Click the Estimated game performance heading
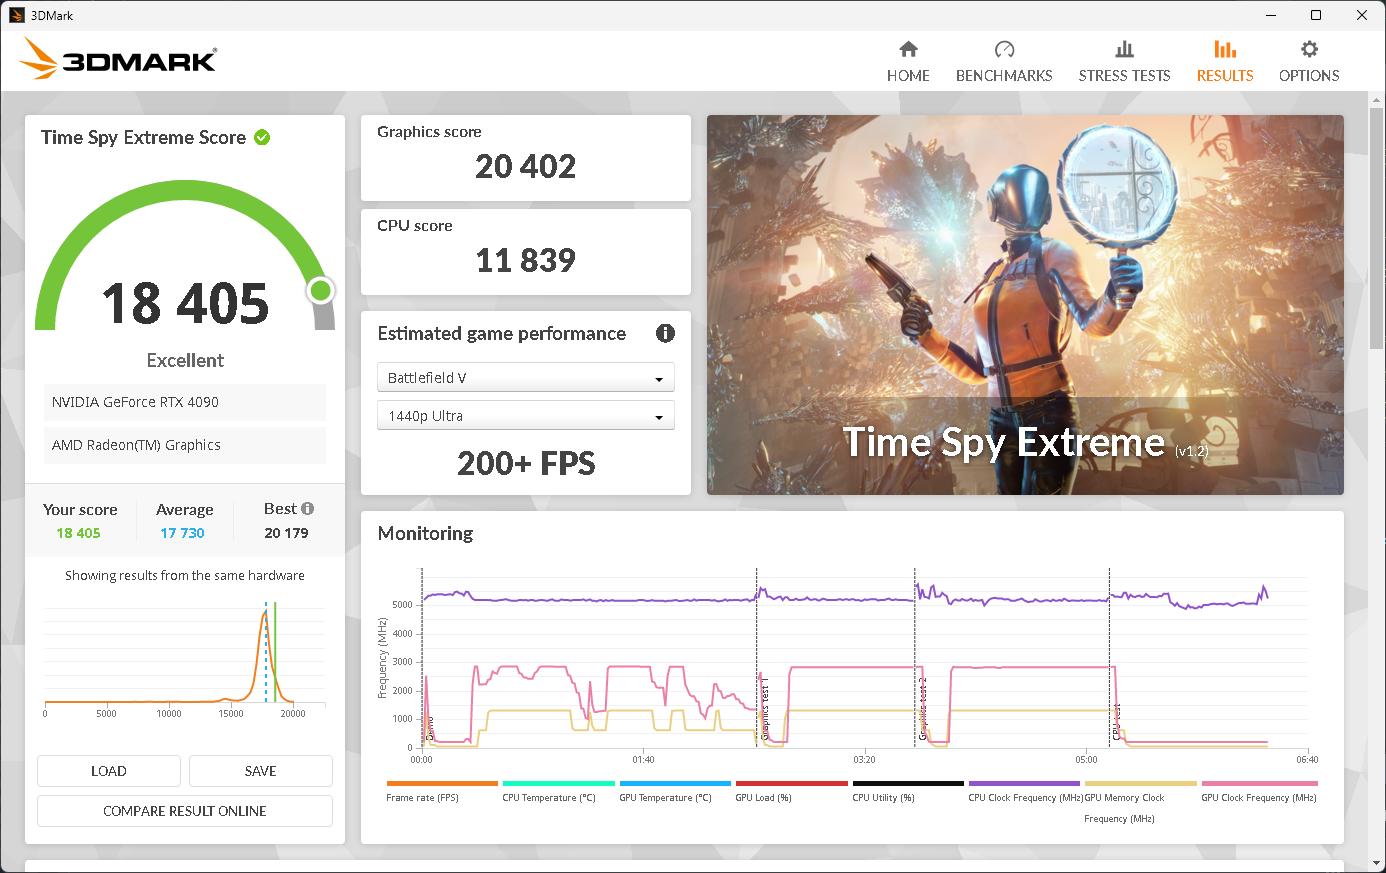1386x873 pixels. click(501, 334)
